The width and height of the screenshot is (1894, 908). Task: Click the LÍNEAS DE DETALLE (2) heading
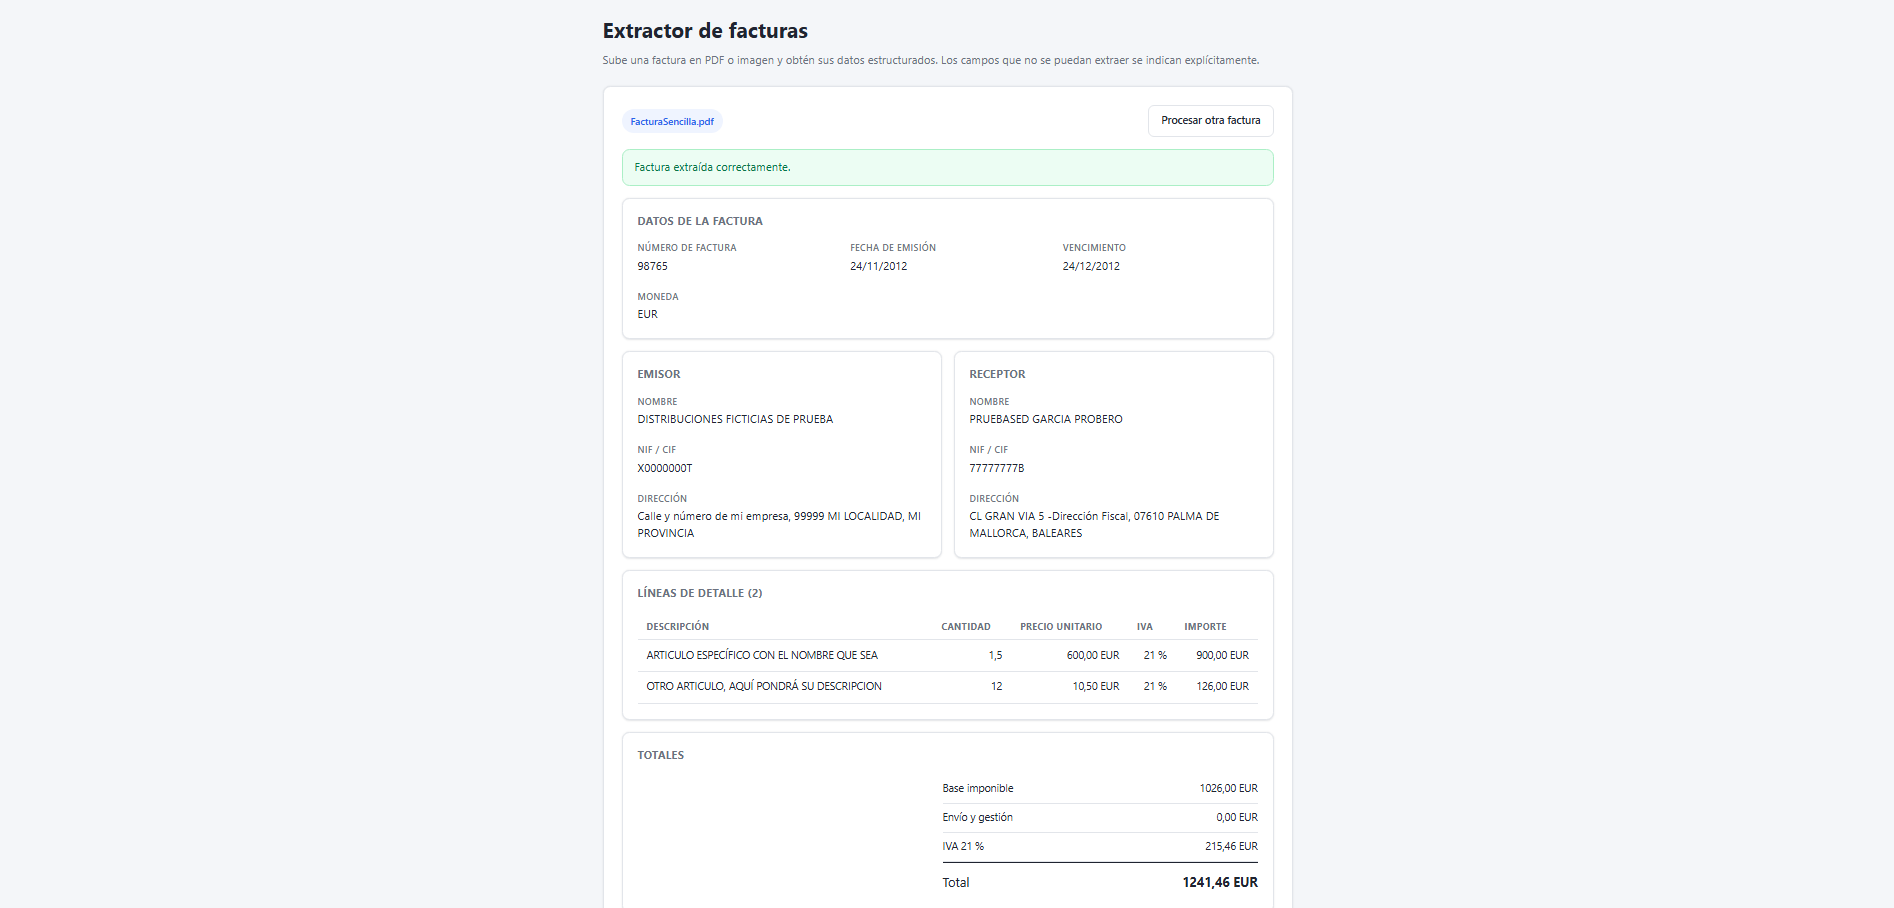click(x=699, y=593)
